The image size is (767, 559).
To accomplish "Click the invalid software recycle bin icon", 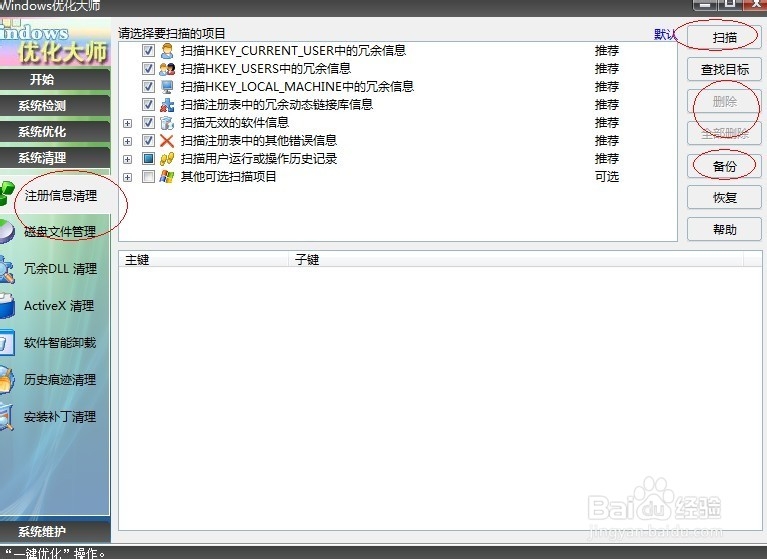I will (x=167, y=123).
